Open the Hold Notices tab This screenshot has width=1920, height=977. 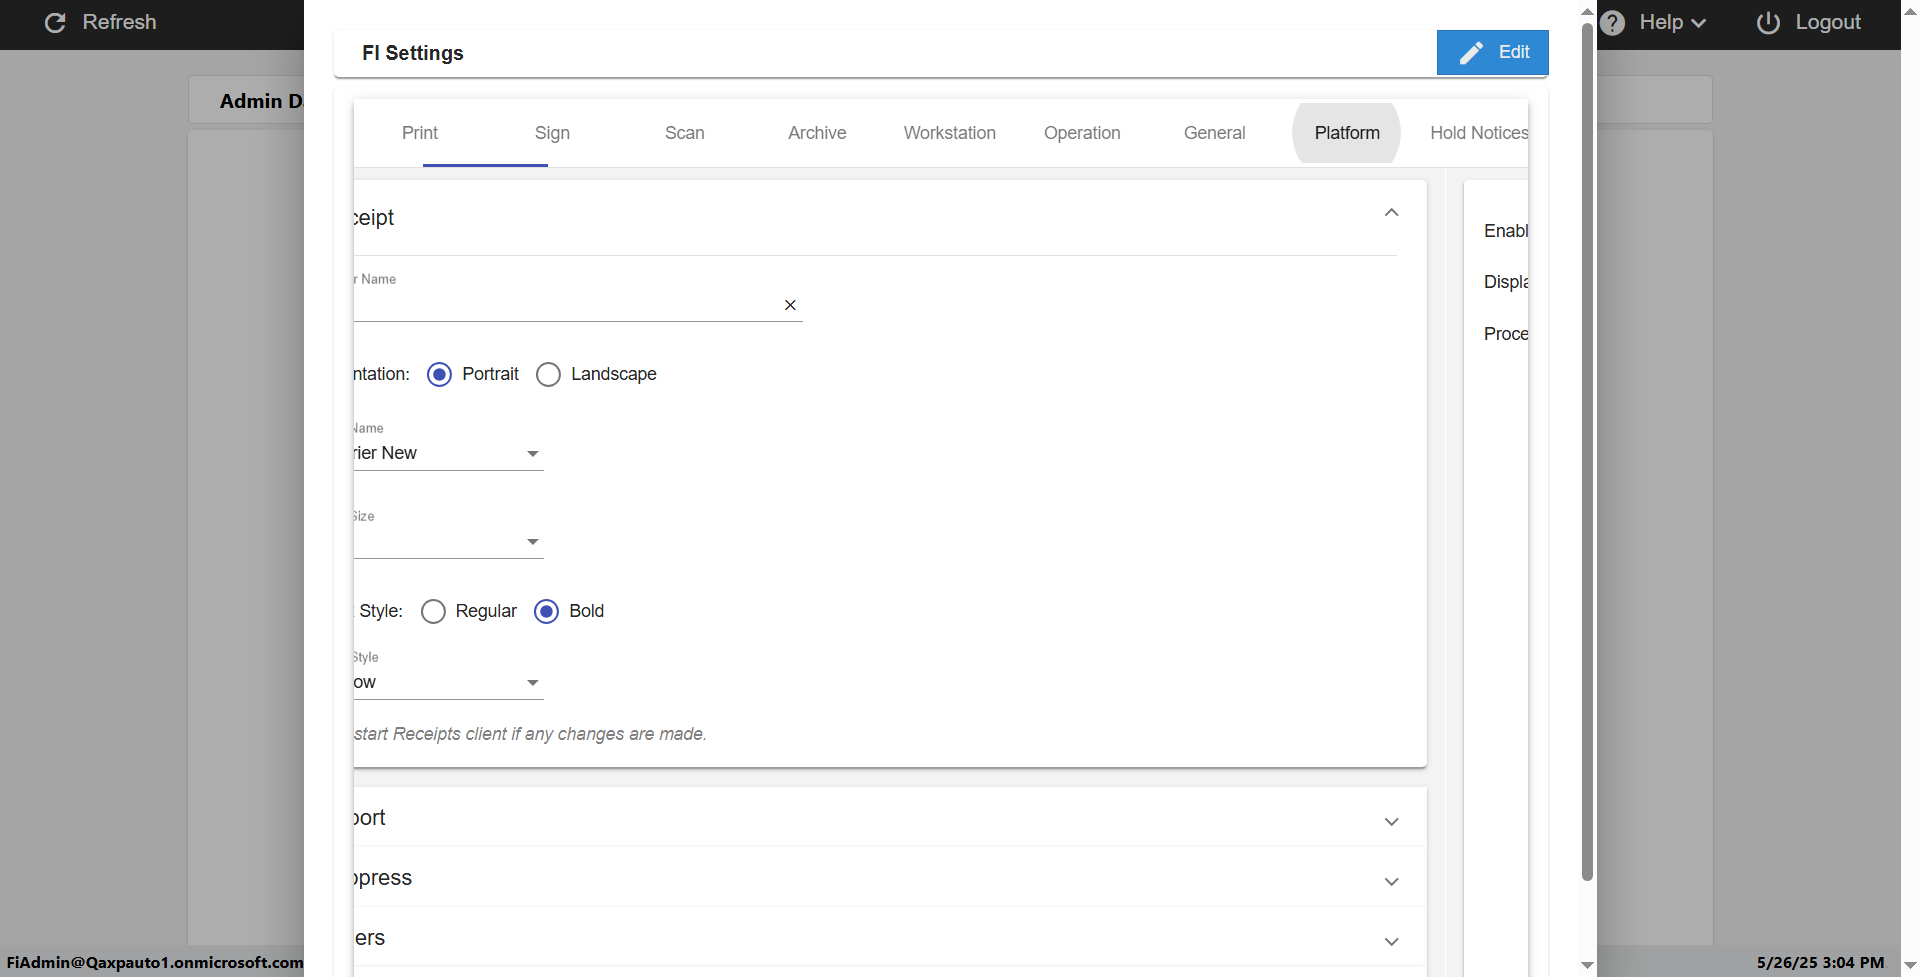[x=1478, y=133]
